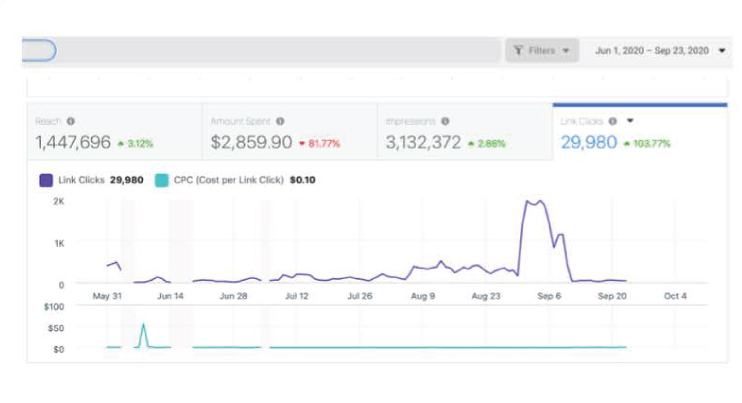This screenshot has width=742, height=403.
Task: Click the info icon beside Impressions
Action: coord(445,121)
